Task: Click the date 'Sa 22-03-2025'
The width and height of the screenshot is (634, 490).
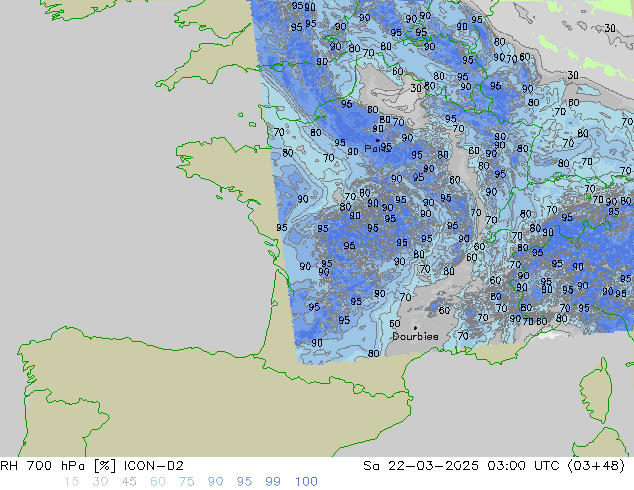Action: point(421,466)
